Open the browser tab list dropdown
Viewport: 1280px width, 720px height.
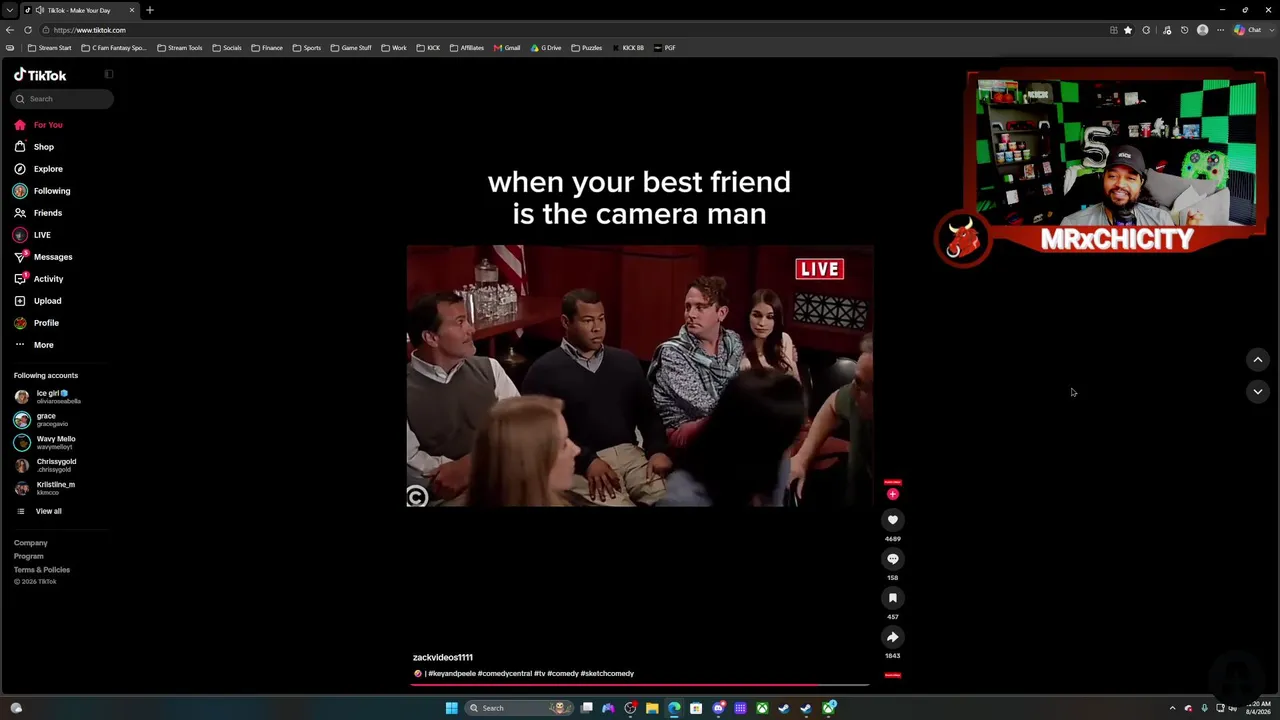(9, 10)
